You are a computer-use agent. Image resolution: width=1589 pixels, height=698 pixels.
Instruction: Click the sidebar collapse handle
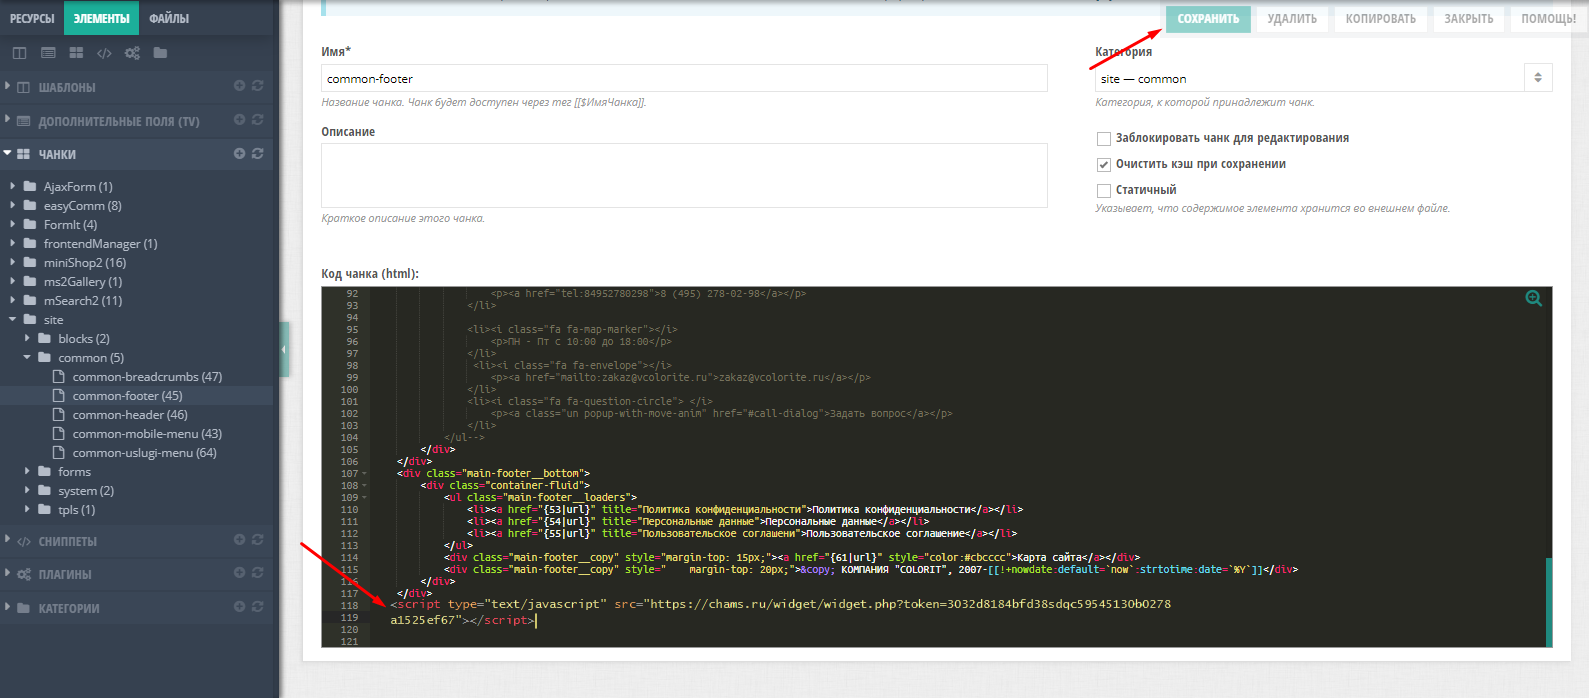pyautogui.click(x=284, y=350)
